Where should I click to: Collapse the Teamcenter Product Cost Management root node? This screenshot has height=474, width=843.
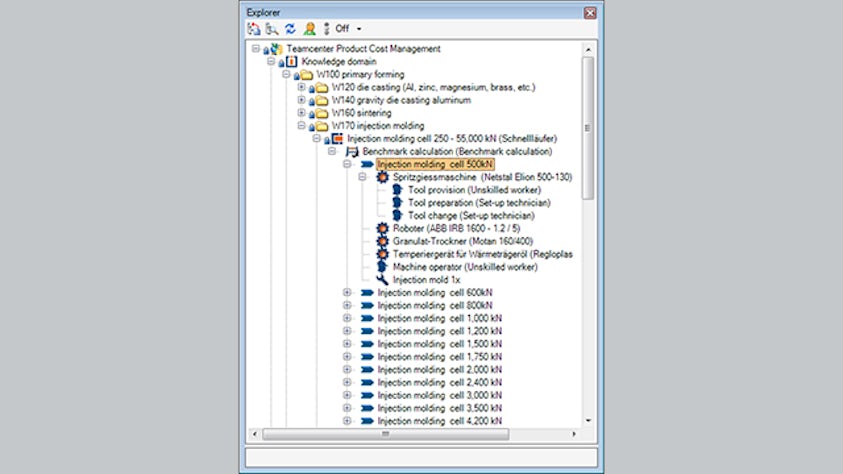pos(256,48)
